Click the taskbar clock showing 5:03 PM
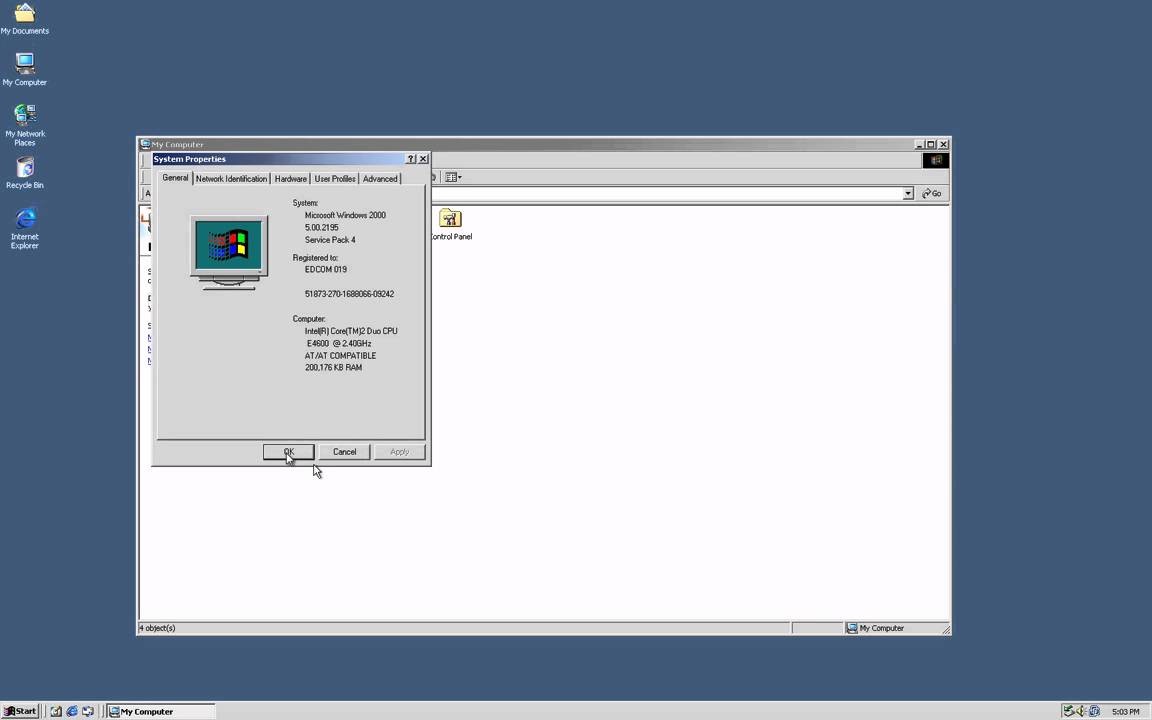The width and height of the screenshot is (1152, 720). [x=1126, y=711]
